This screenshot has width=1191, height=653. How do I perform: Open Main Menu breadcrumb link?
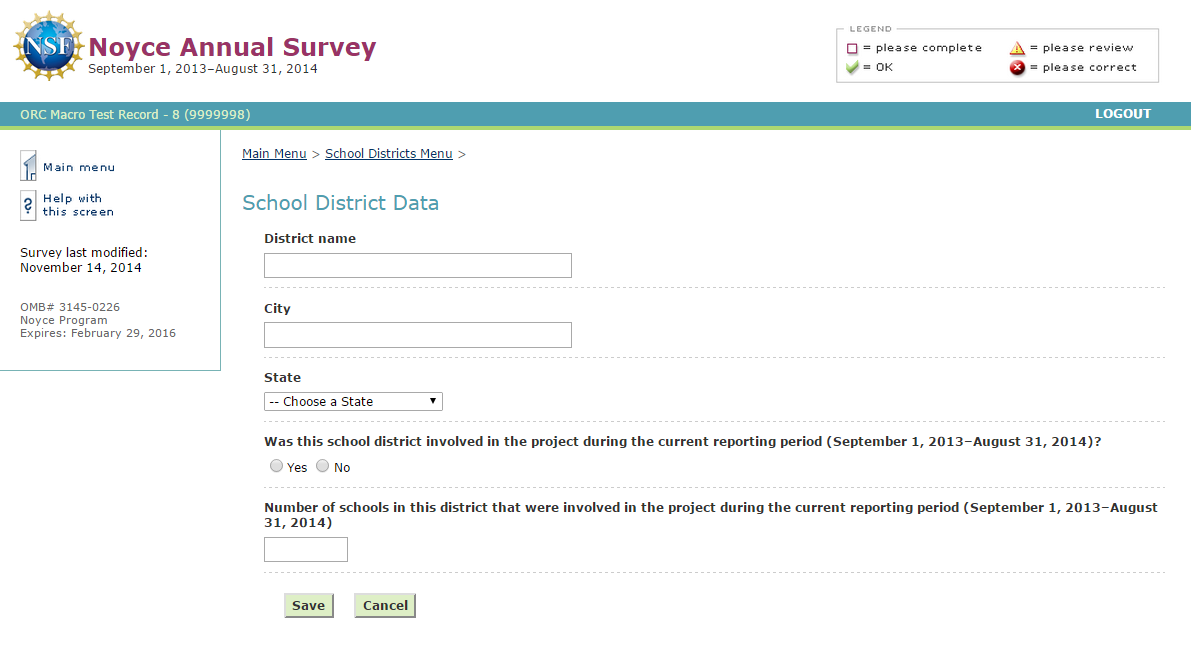(x=274, y=154)
